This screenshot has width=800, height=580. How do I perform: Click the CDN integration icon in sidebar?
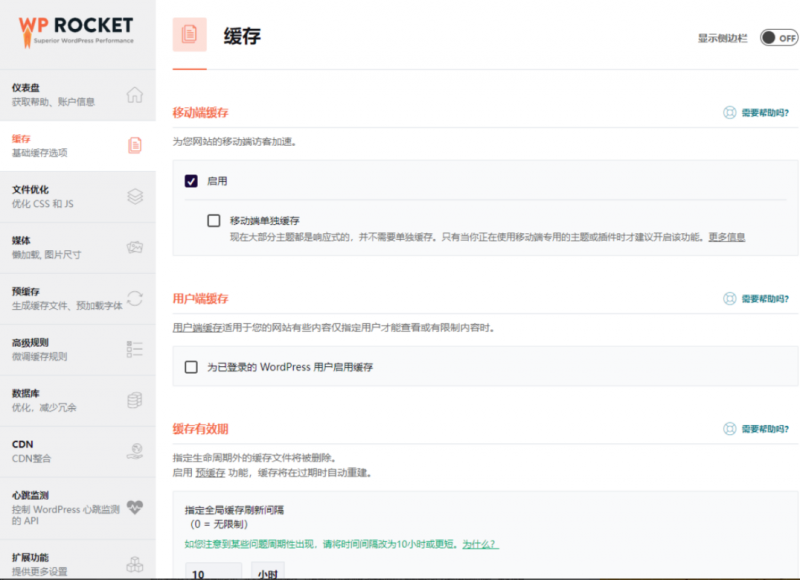(134, 450)
